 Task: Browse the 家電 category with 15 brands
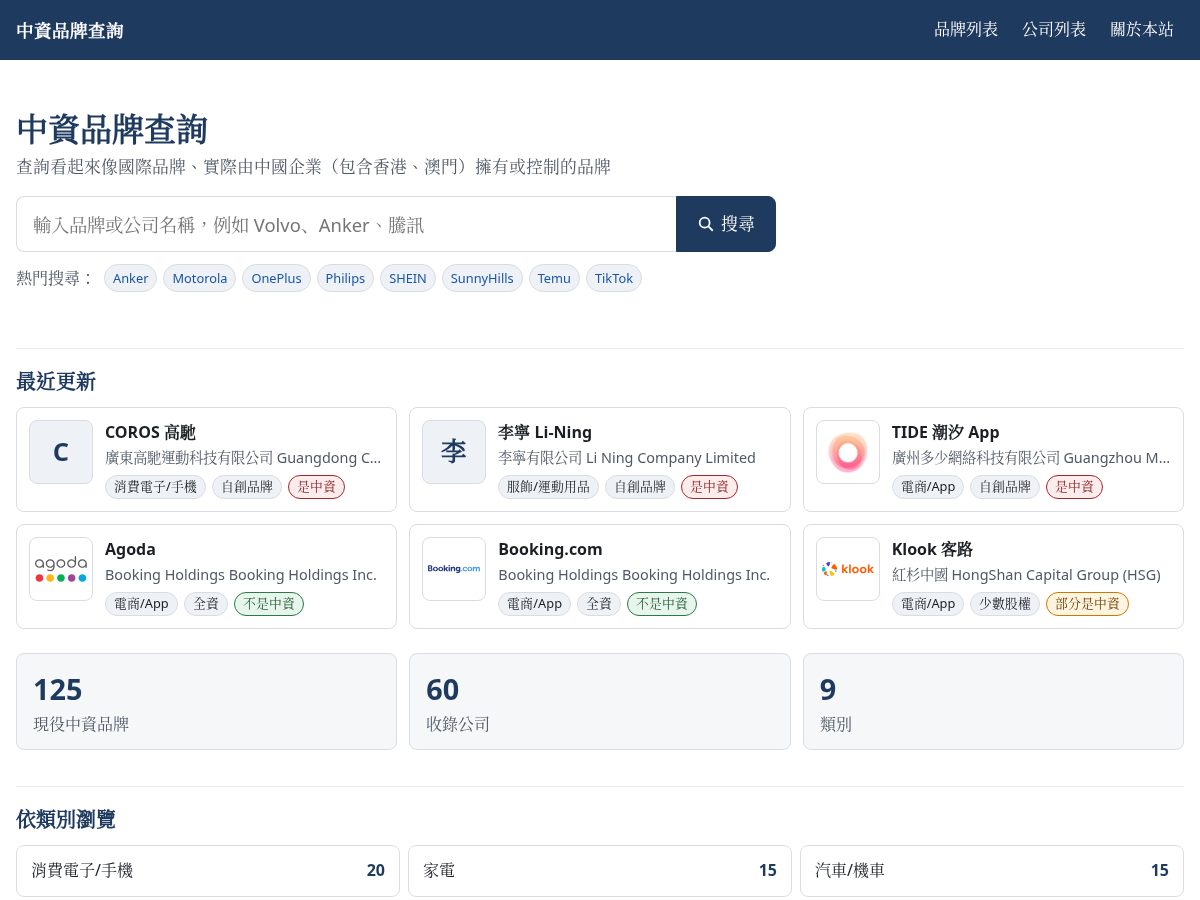600,870
